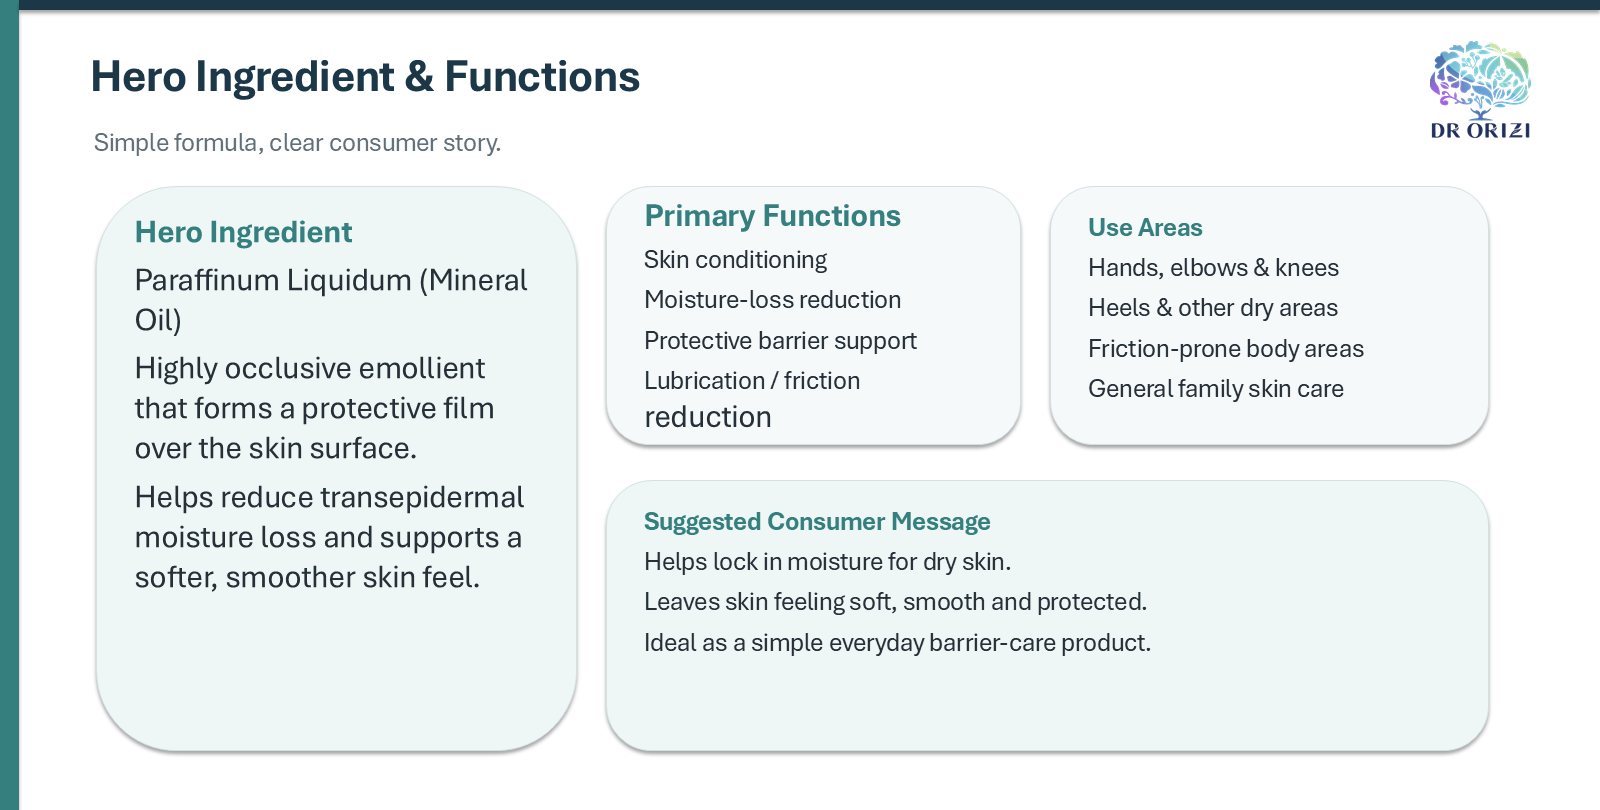This screenshot has height=810, width=1600.
Task: Select the 'Ideal as a simple everyday' line
Action: click(x=897, y=643)
